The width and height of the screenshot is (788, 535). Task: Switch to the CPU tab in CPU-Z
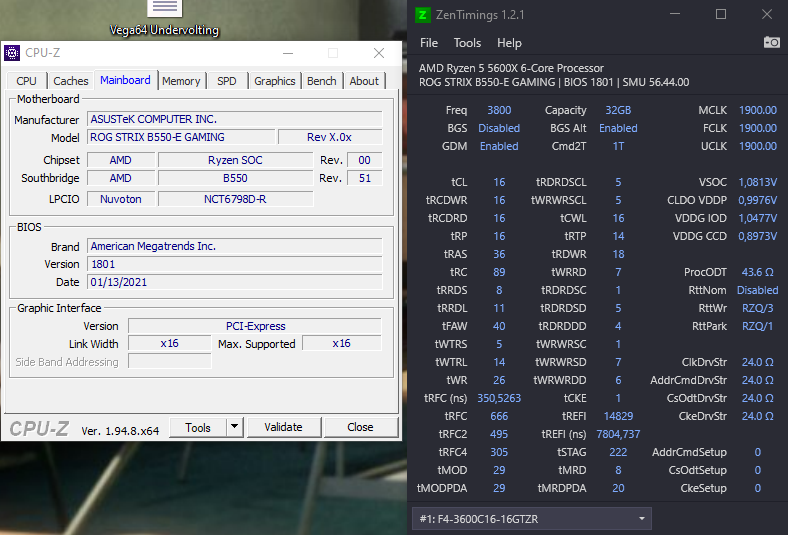[x=27, y=81]
